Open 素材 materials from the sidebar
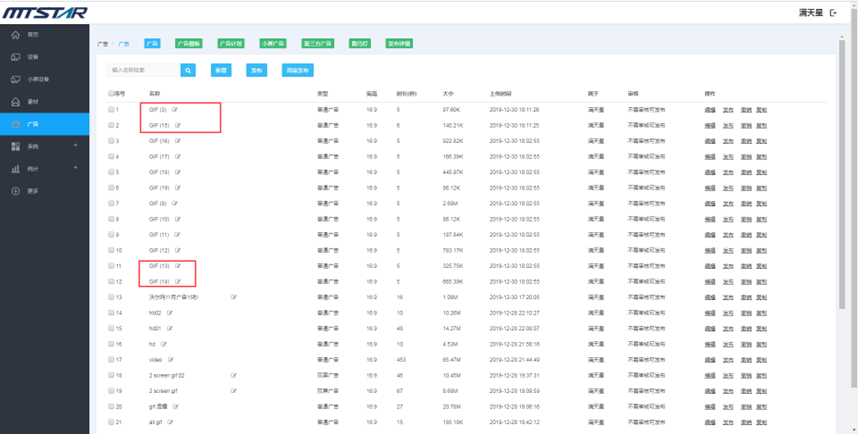Viewport: 858px width, 434px height. coord(16,102)
